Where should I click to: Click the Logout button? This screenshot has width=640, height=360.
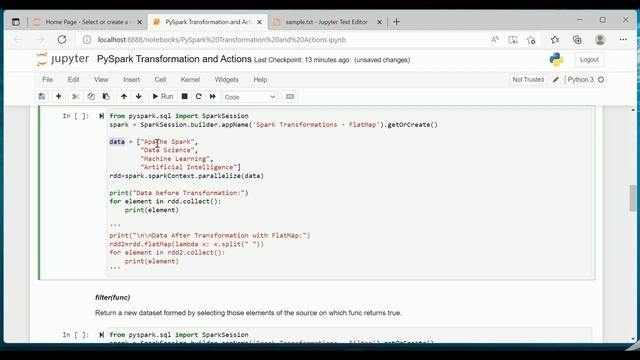point(589,60)
